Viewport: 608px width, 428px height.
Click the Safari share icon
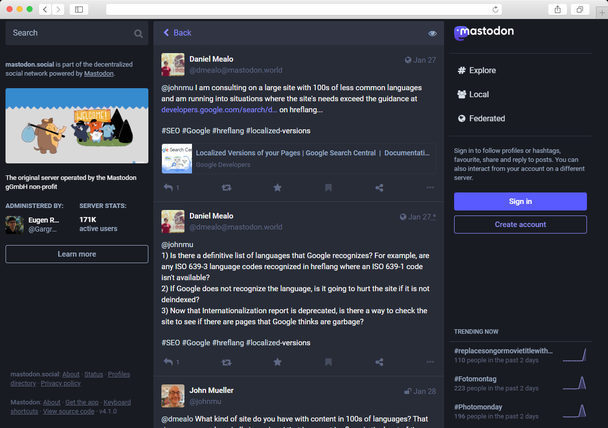point(558,9)
